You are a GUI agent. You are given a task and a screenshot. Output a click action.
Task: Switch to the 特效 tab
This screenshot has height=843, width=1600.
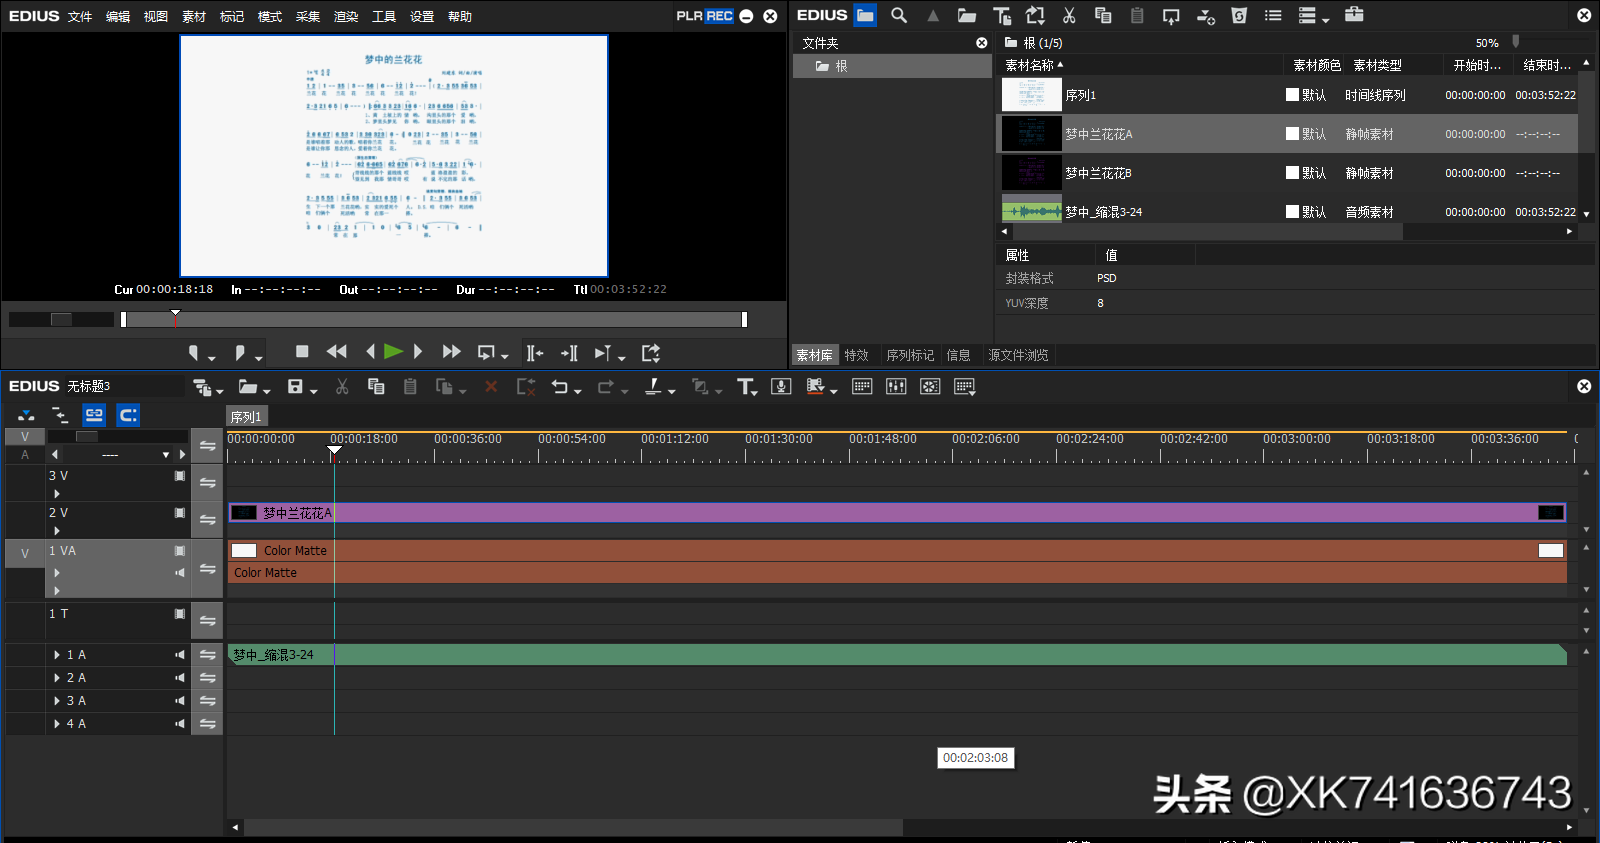tap(857, 355)
